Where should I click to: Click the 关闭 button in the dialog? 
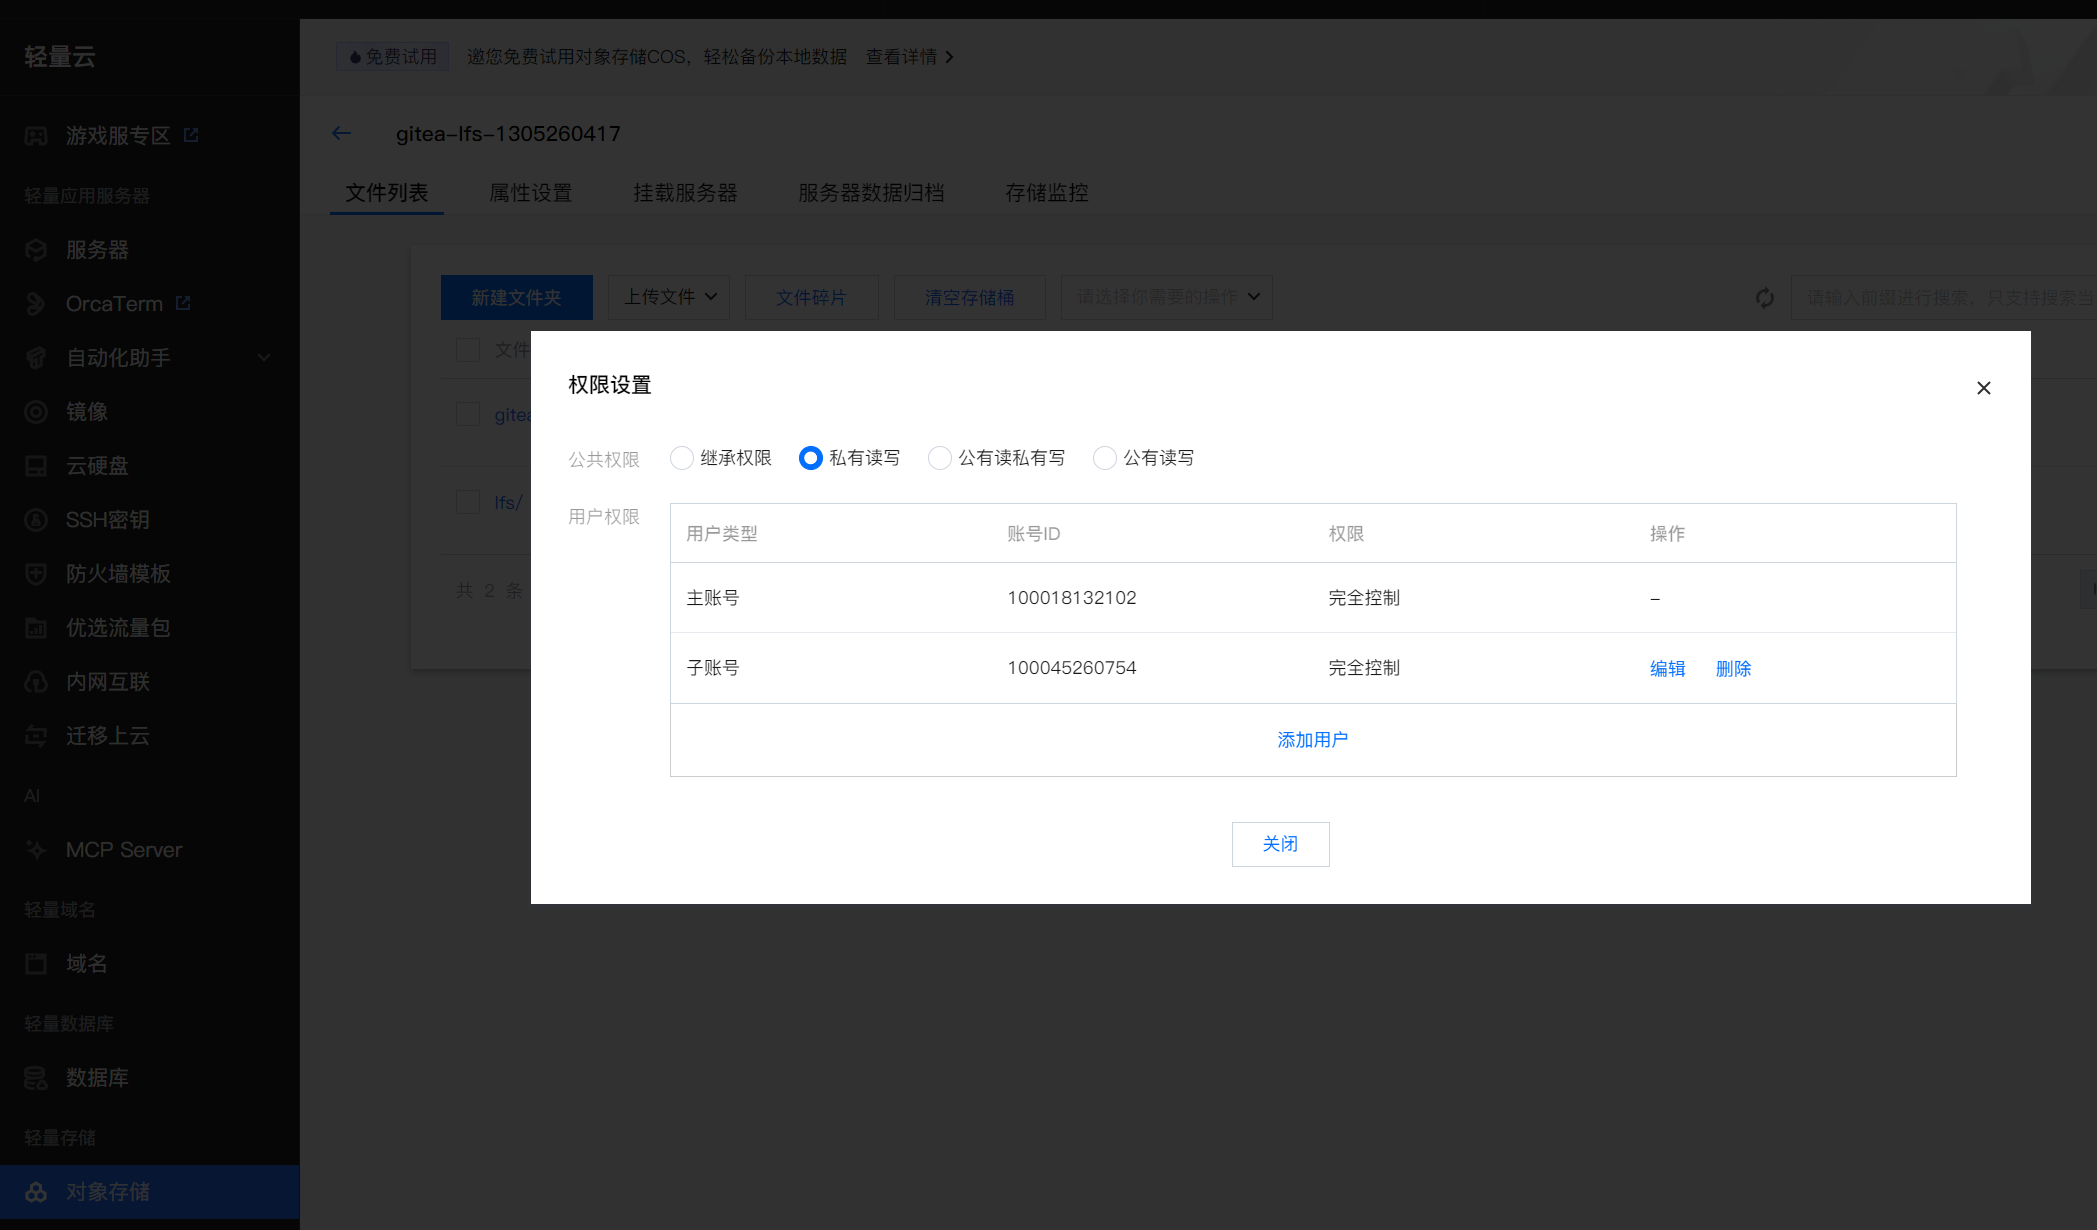pos(1280,844)
